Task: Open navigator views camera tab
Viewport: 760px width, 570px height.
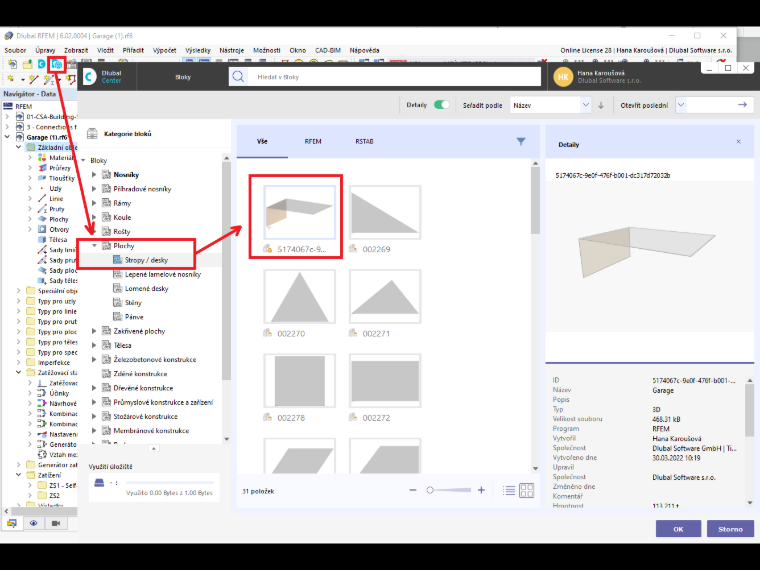Action: 56,523
